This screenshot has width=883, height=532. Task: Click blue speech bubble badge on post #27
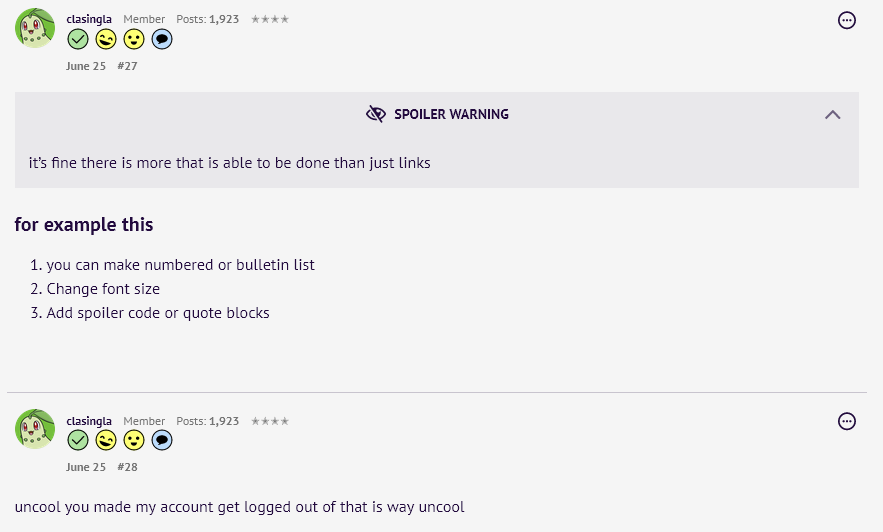pos(162,39)
